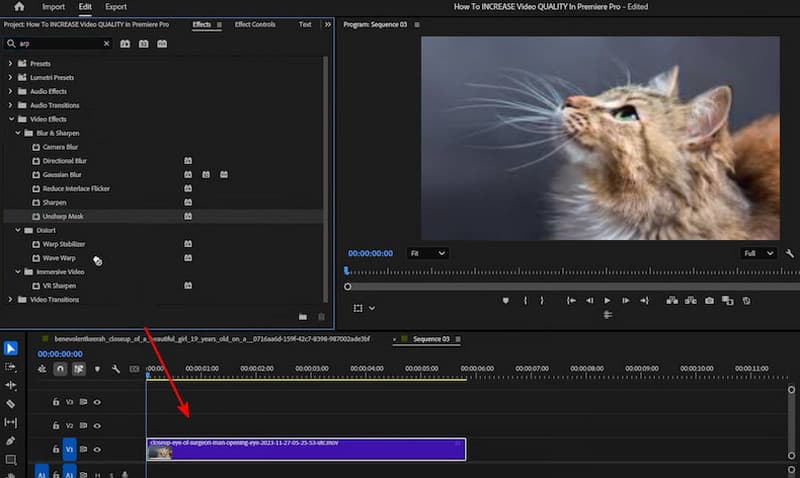800x478 pixels.
Task: Open Program Monitor settings wrench
Action: click(790, 253)
